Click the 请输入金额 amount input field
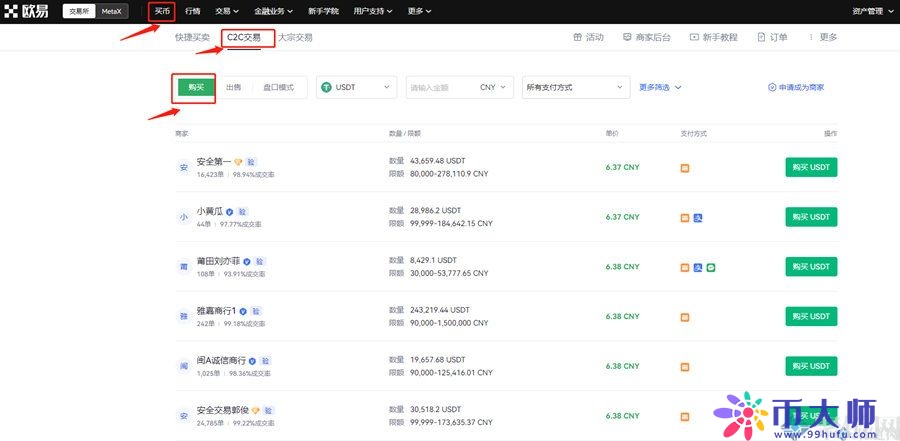The image size is (900, 441). (x=438, y=87)
